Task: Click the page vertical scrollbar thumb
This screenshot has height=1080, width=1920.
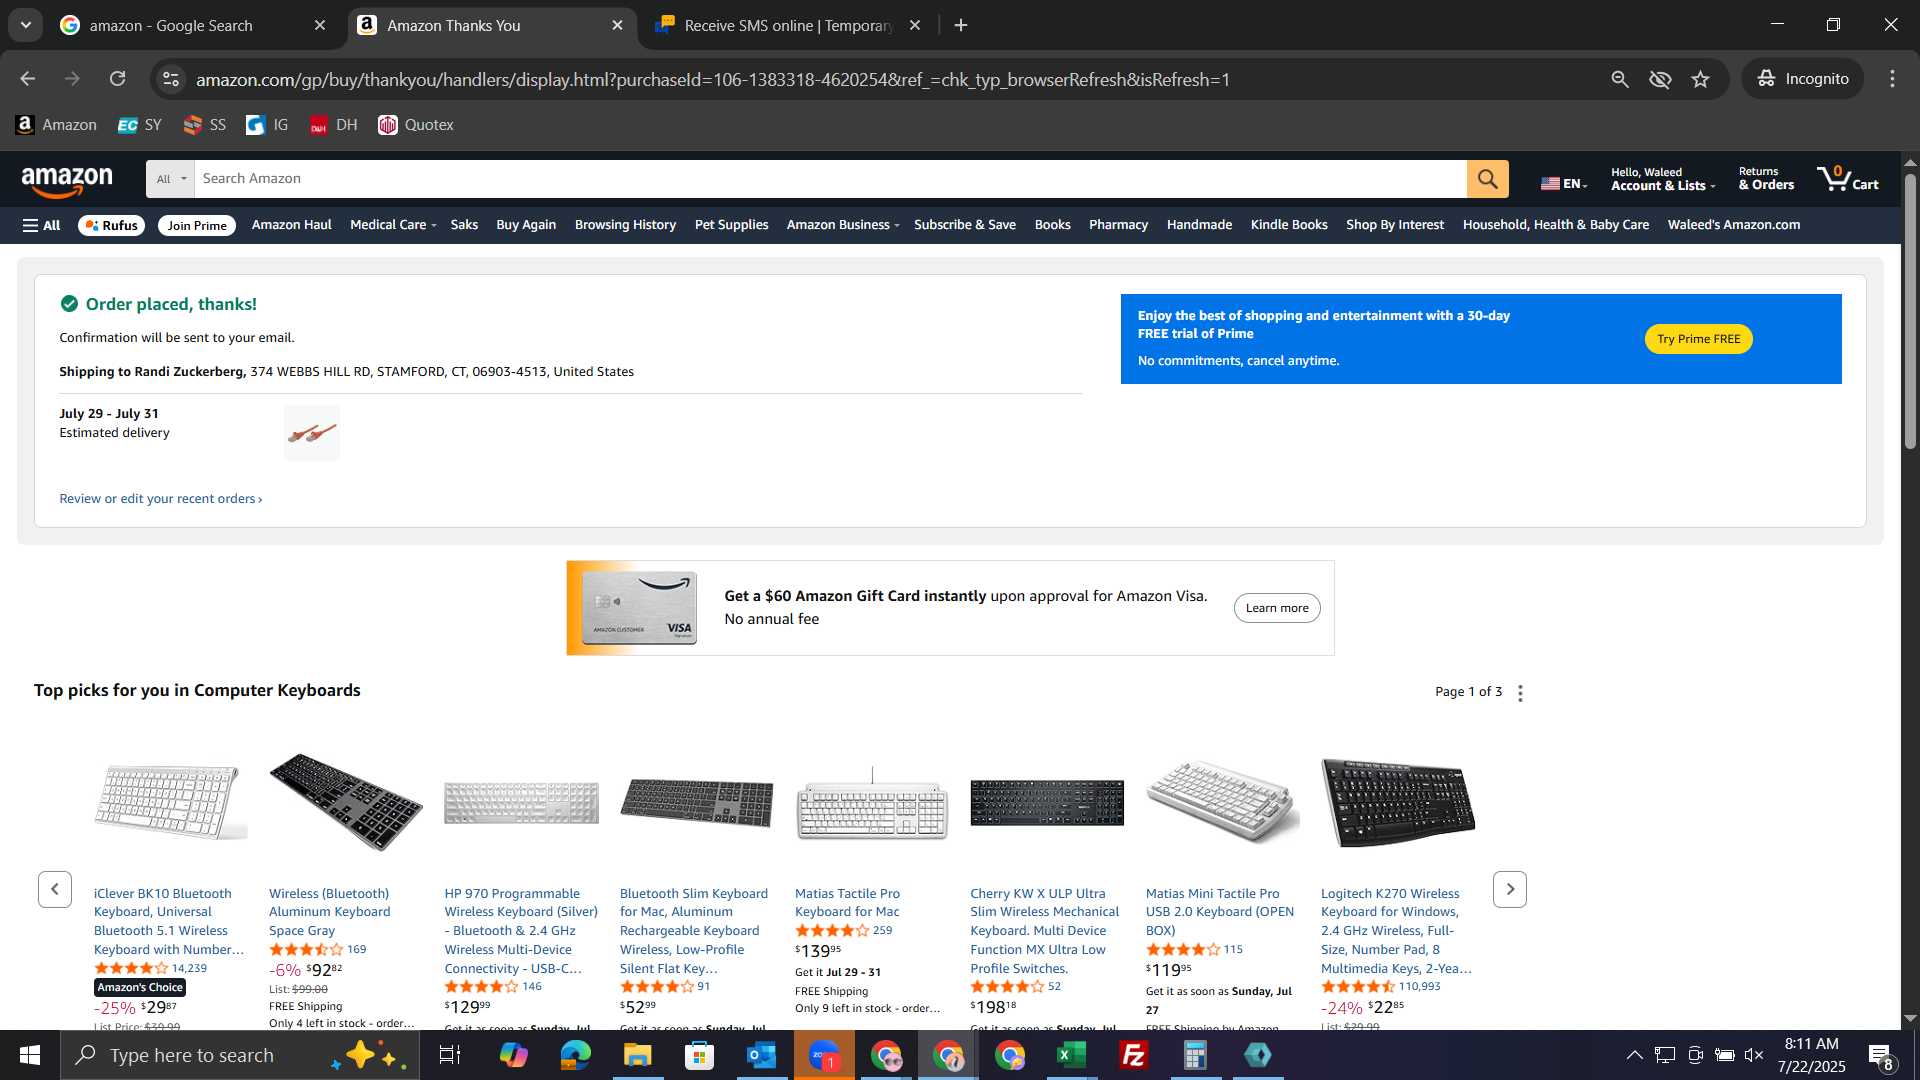Action: [x=1909, y=310]
